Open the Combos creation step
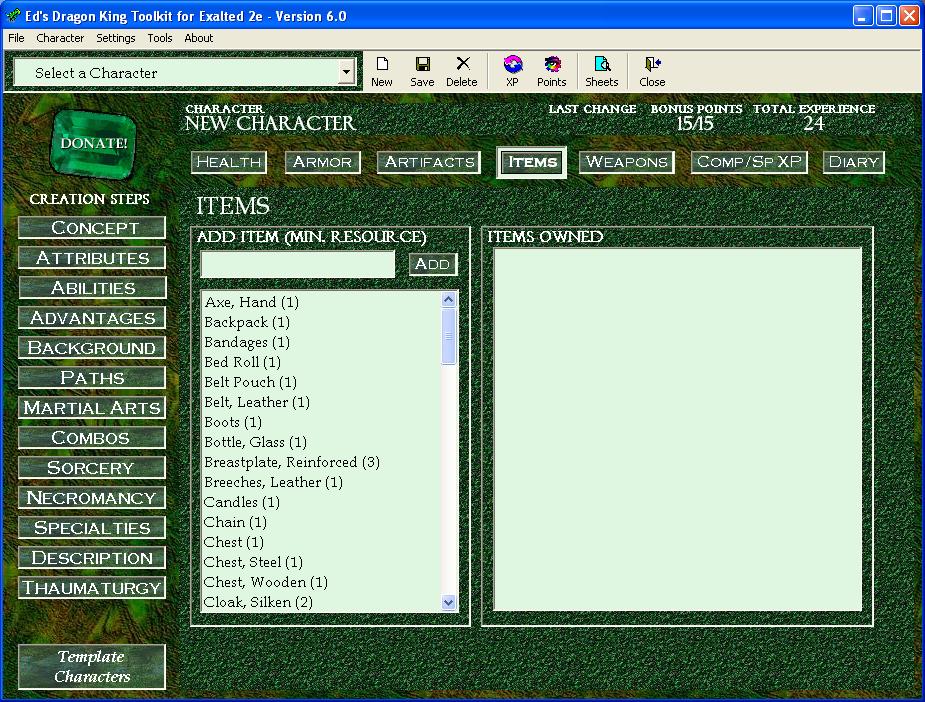 [92, 438]
